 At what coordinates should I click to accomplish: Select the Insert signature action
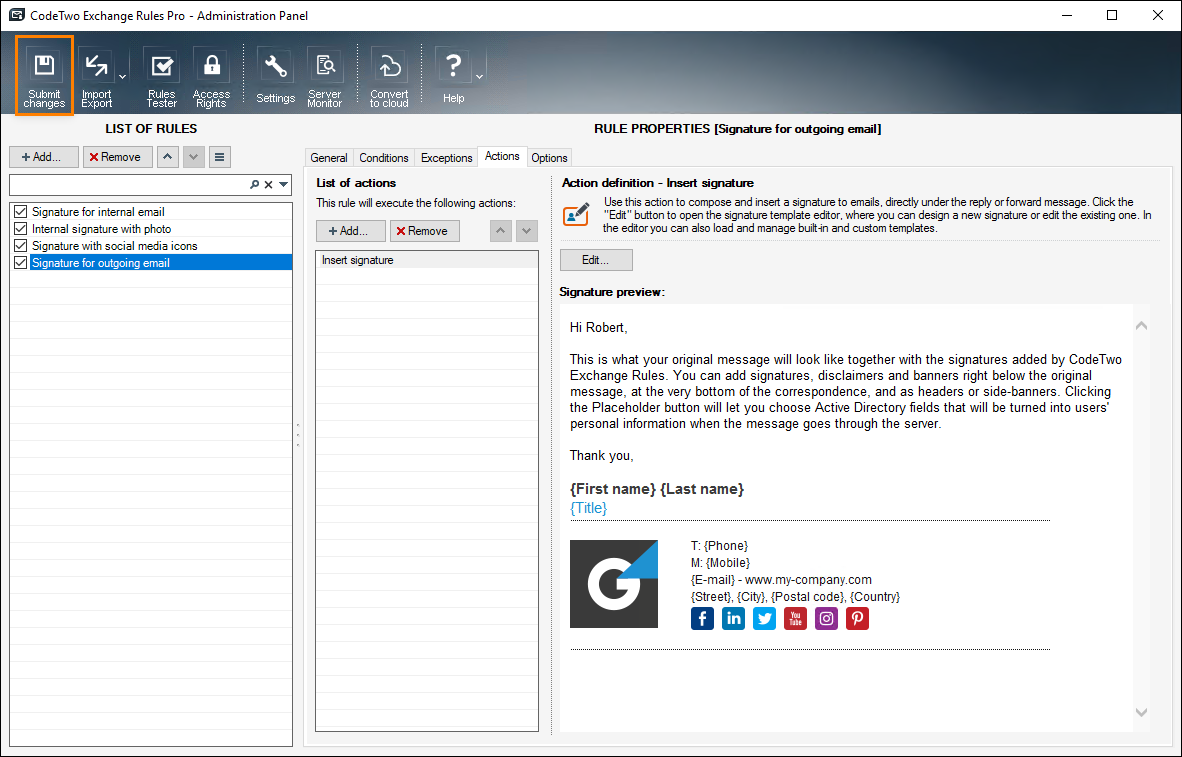tap(427, 260)
